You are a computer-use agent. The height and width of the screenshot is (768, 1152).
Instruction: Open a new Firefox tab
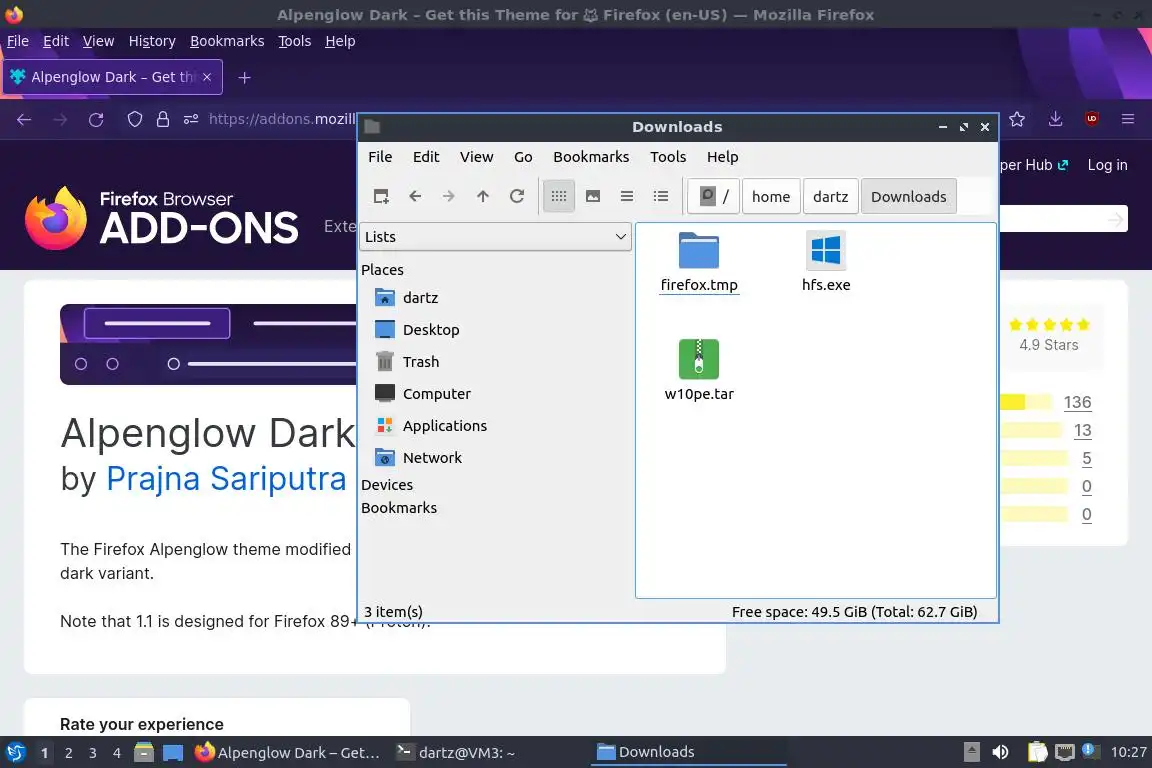(x=245, y=77)
